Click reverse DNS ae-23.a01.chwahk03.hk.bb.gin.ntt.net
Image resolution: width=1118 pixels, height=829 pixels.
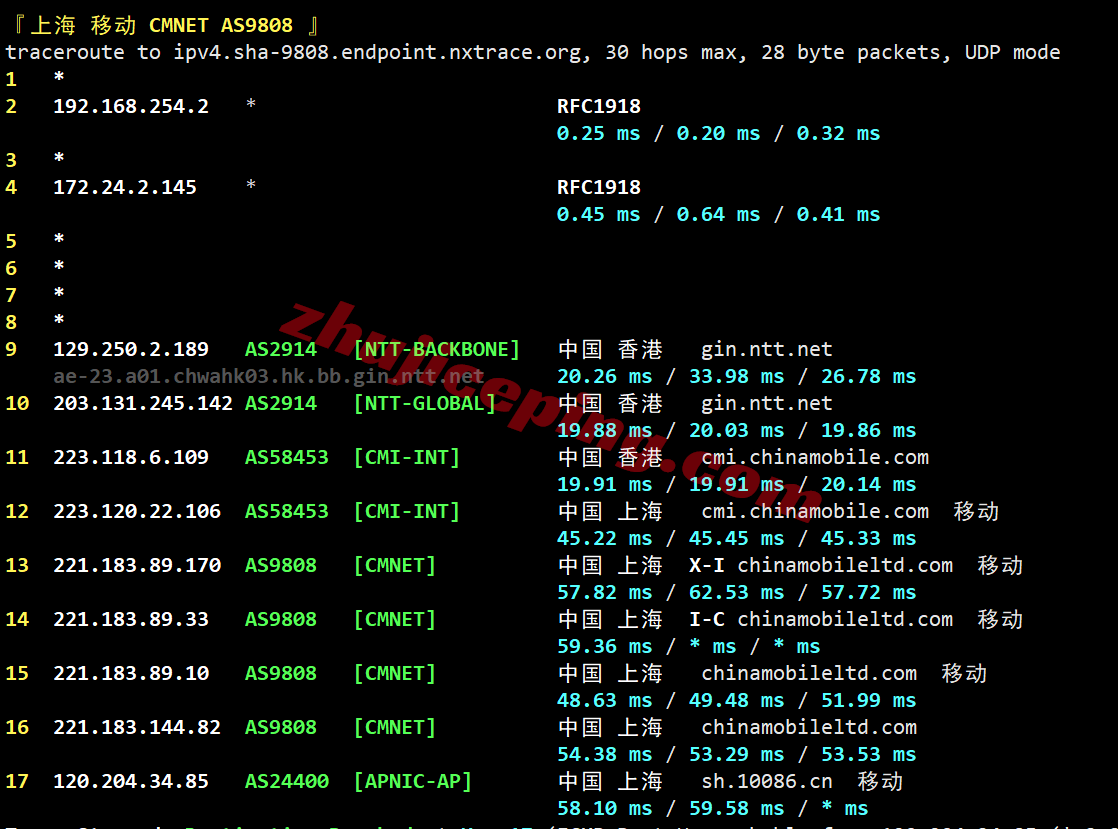coord(269,376)
